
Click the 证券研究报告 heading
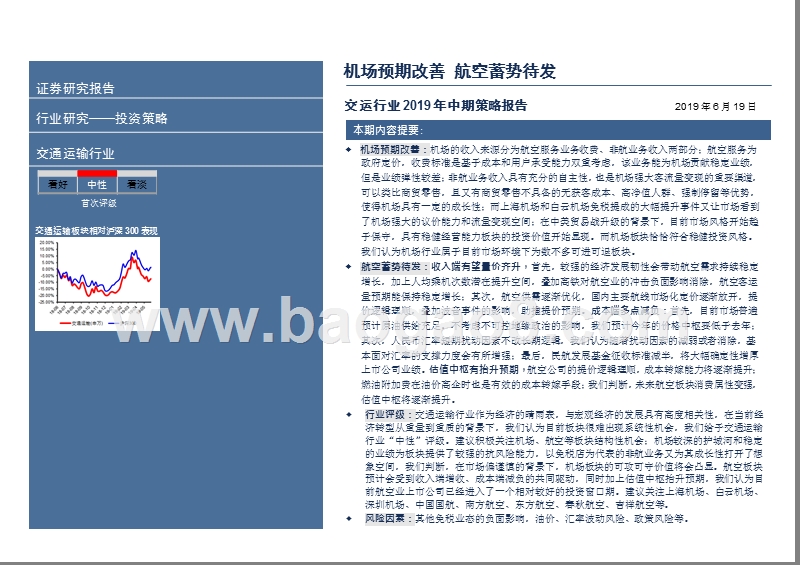tap(75, 88)
